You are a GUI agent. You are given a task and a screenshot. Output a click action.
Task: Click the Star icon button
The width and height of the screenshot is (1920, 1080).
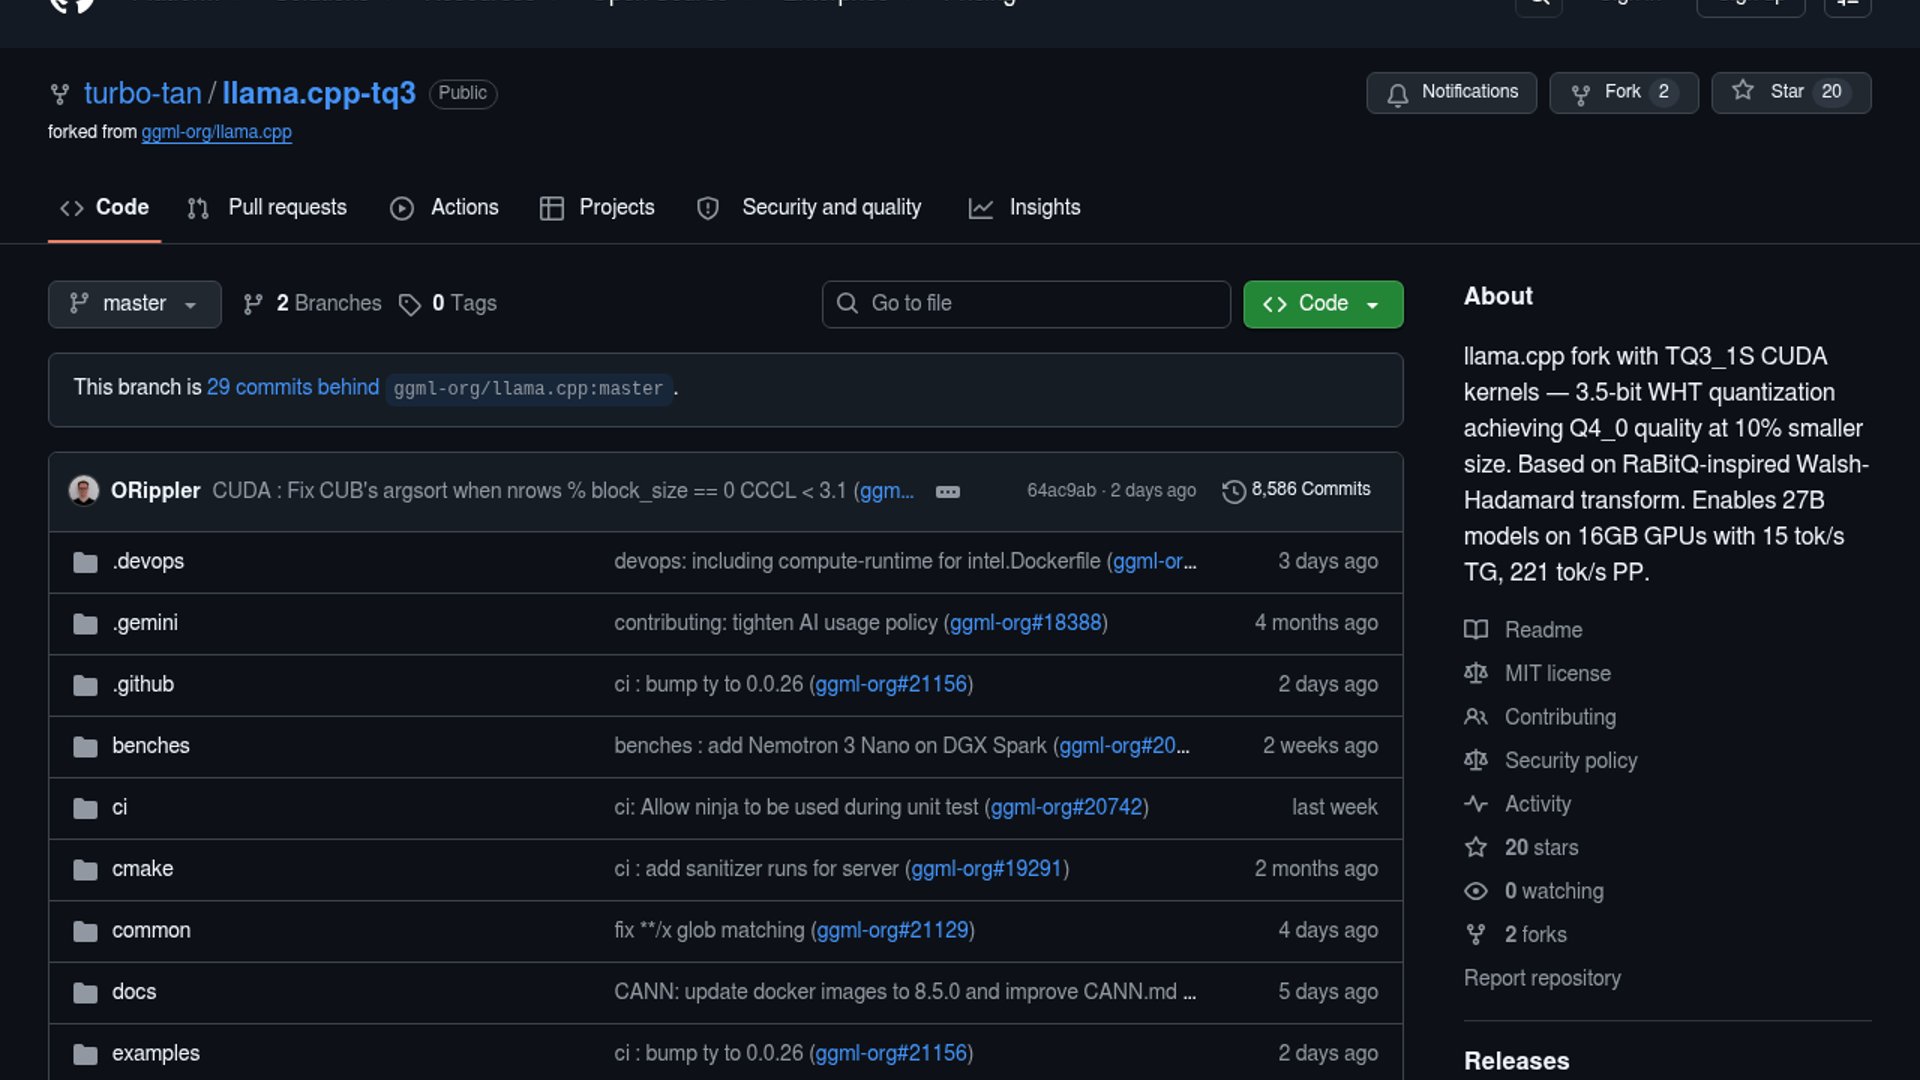1743,91
